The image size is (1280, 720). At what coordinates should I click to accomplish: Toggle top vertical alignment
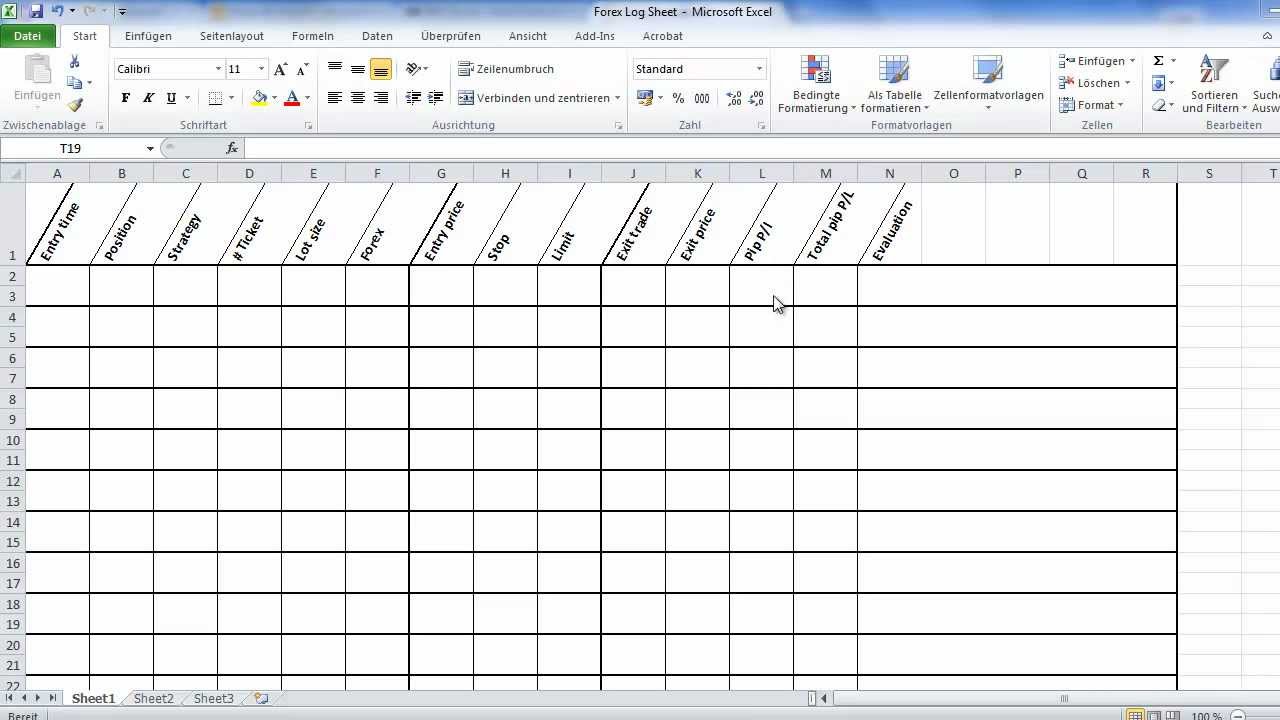[x=335, y=69]
